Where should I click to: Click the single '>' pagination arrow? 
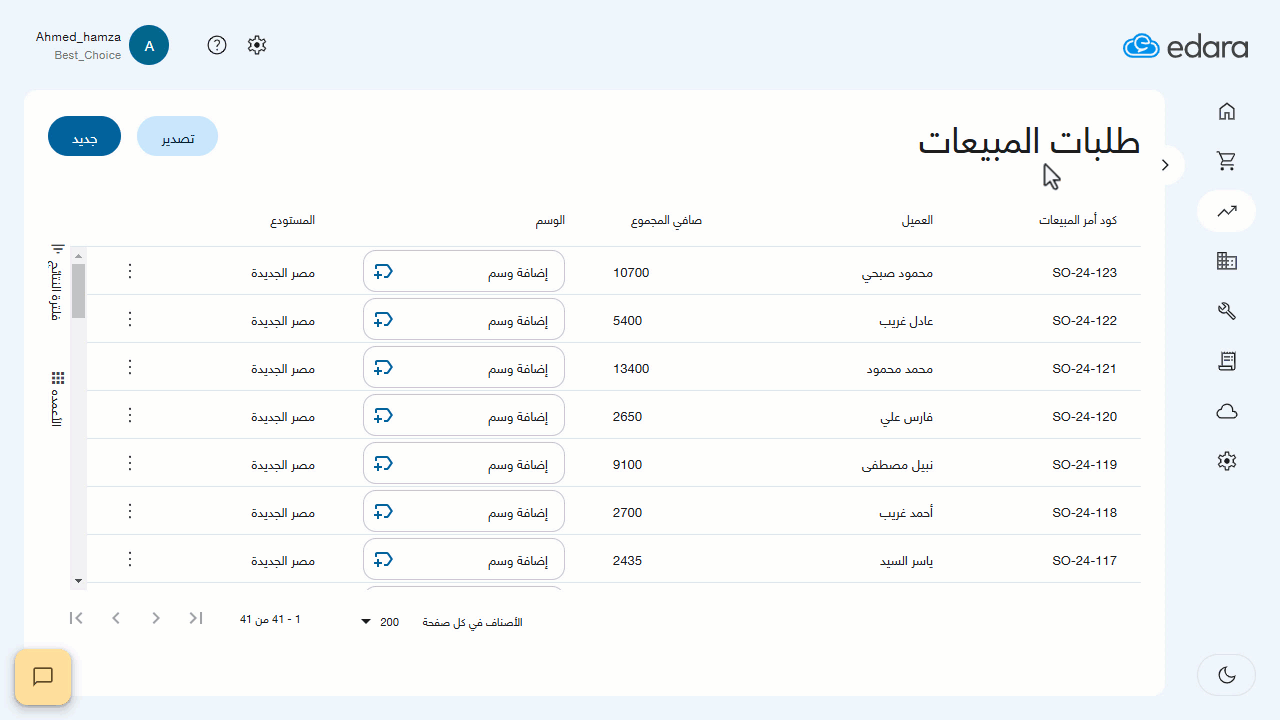tap(156, 618)
